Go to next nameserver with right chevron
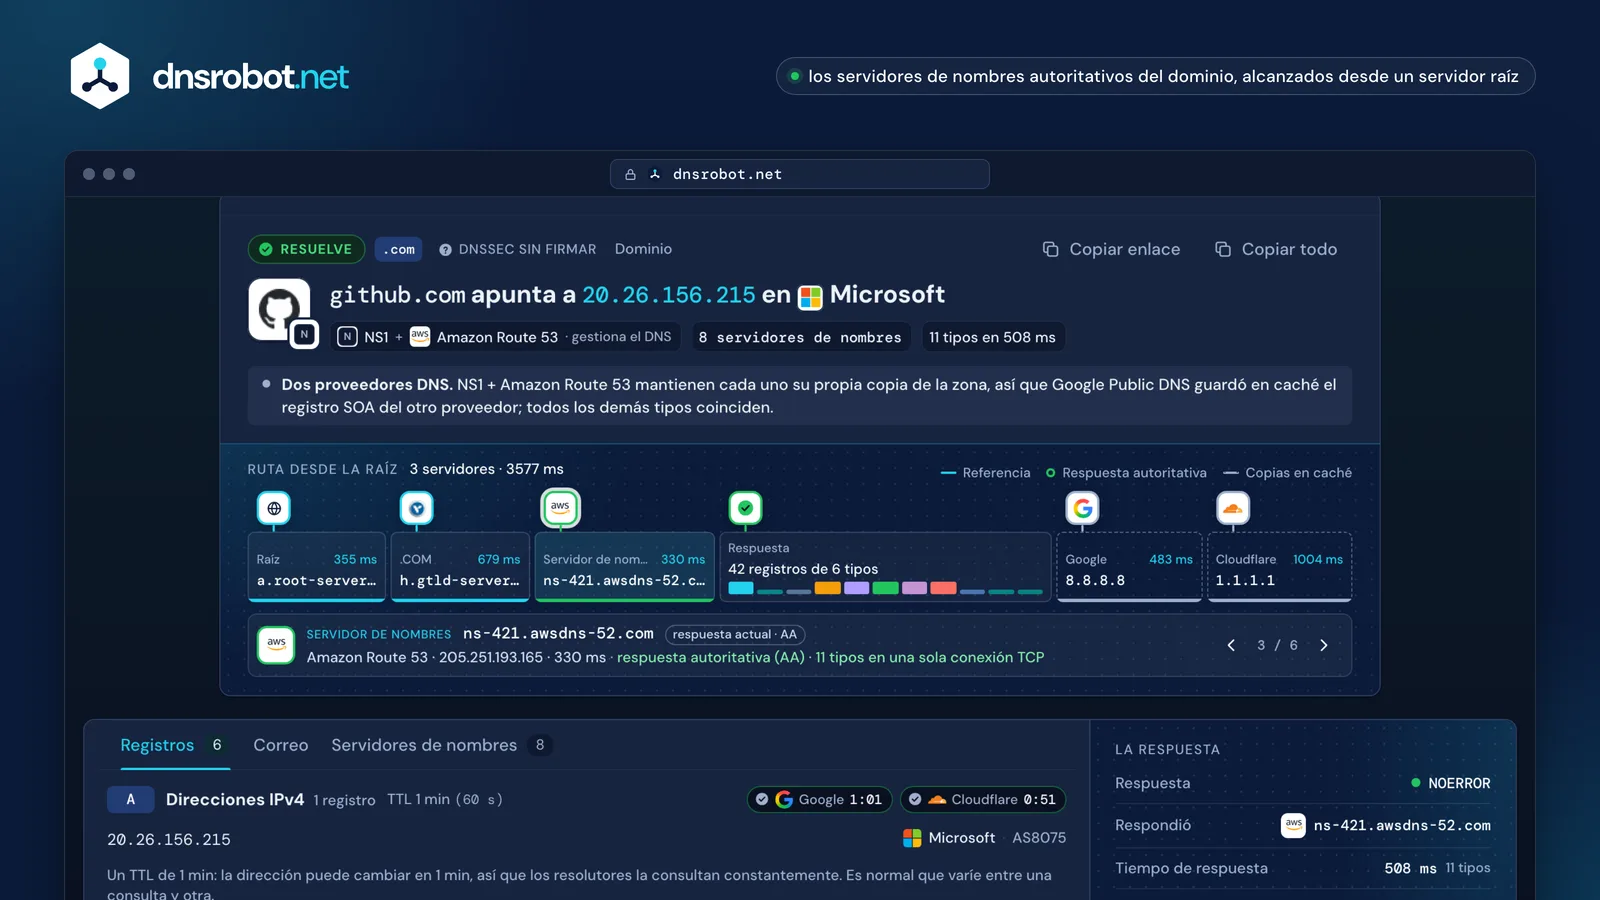Screen dimensions: 1600x900 pyautogui.click(x=1324, y=645)
